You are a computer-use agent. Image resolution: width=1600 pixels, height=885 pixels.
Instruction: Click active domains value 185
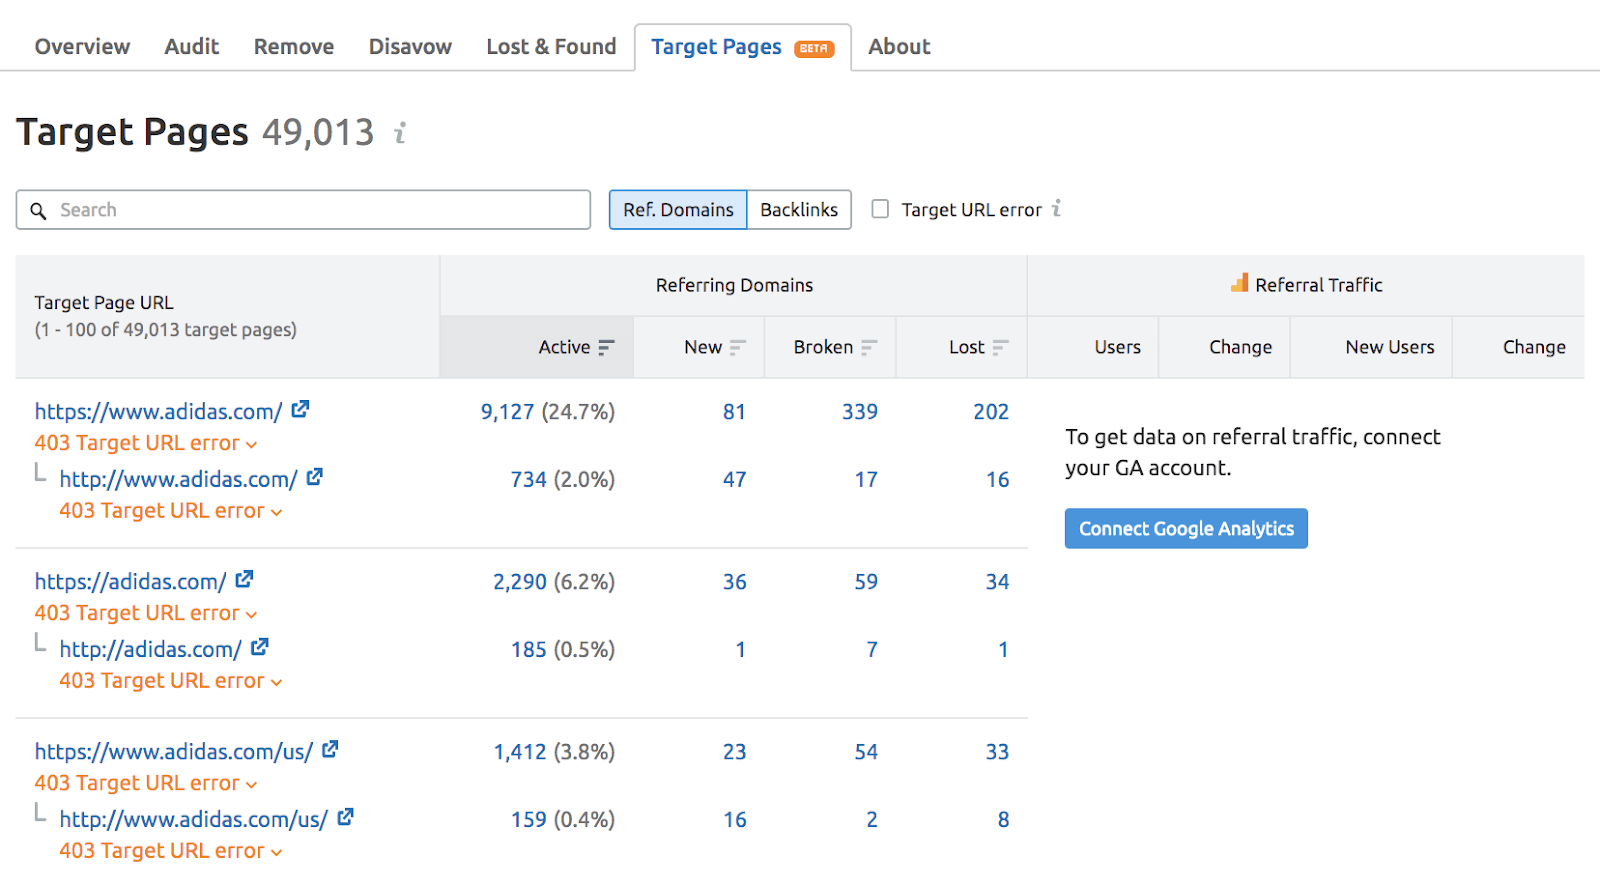coord(528,650)
